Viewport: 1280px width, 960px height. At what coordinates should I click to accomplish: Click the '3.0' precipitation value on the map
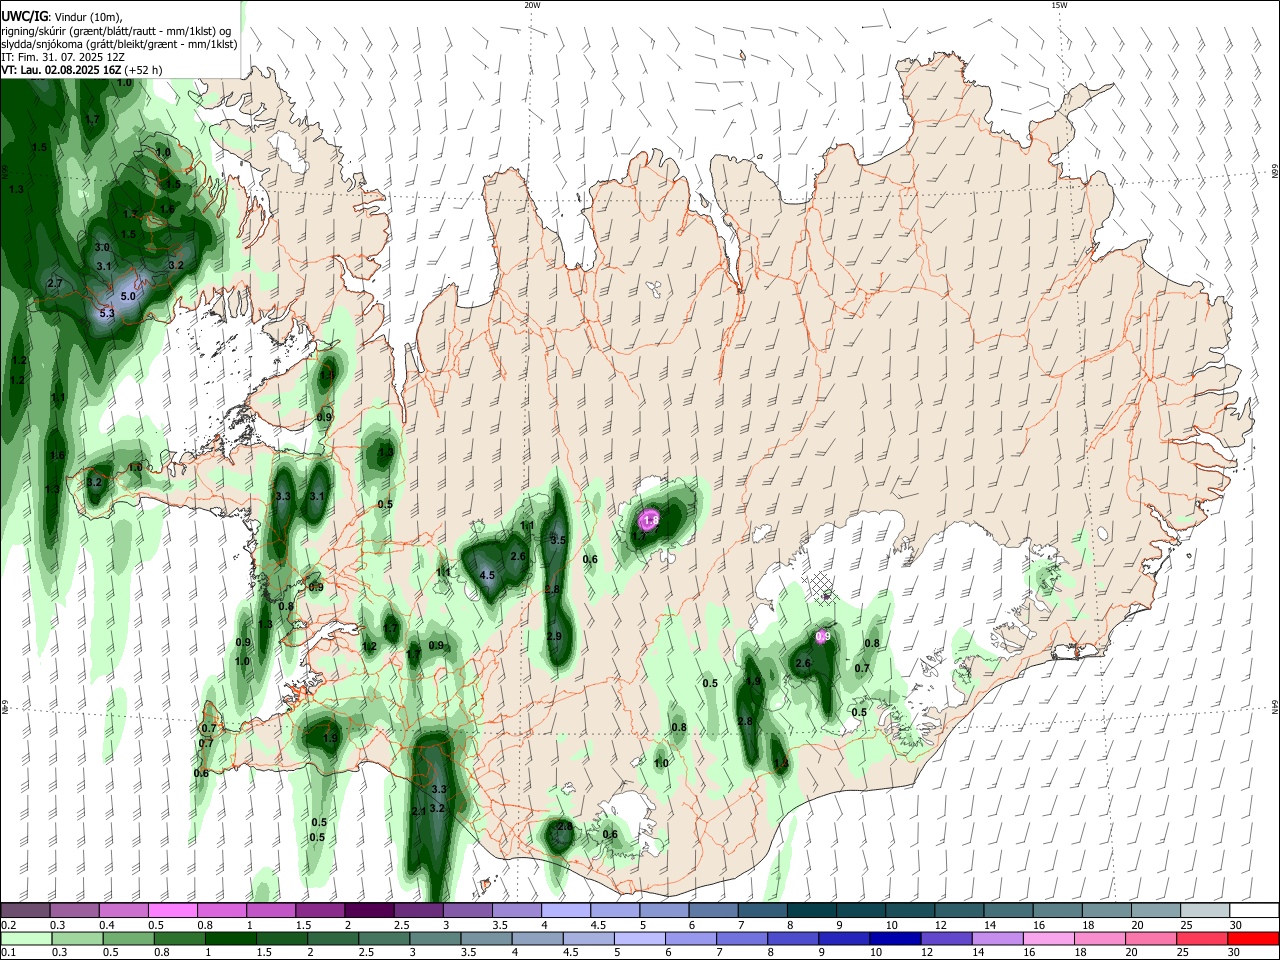tap(102, 247)
